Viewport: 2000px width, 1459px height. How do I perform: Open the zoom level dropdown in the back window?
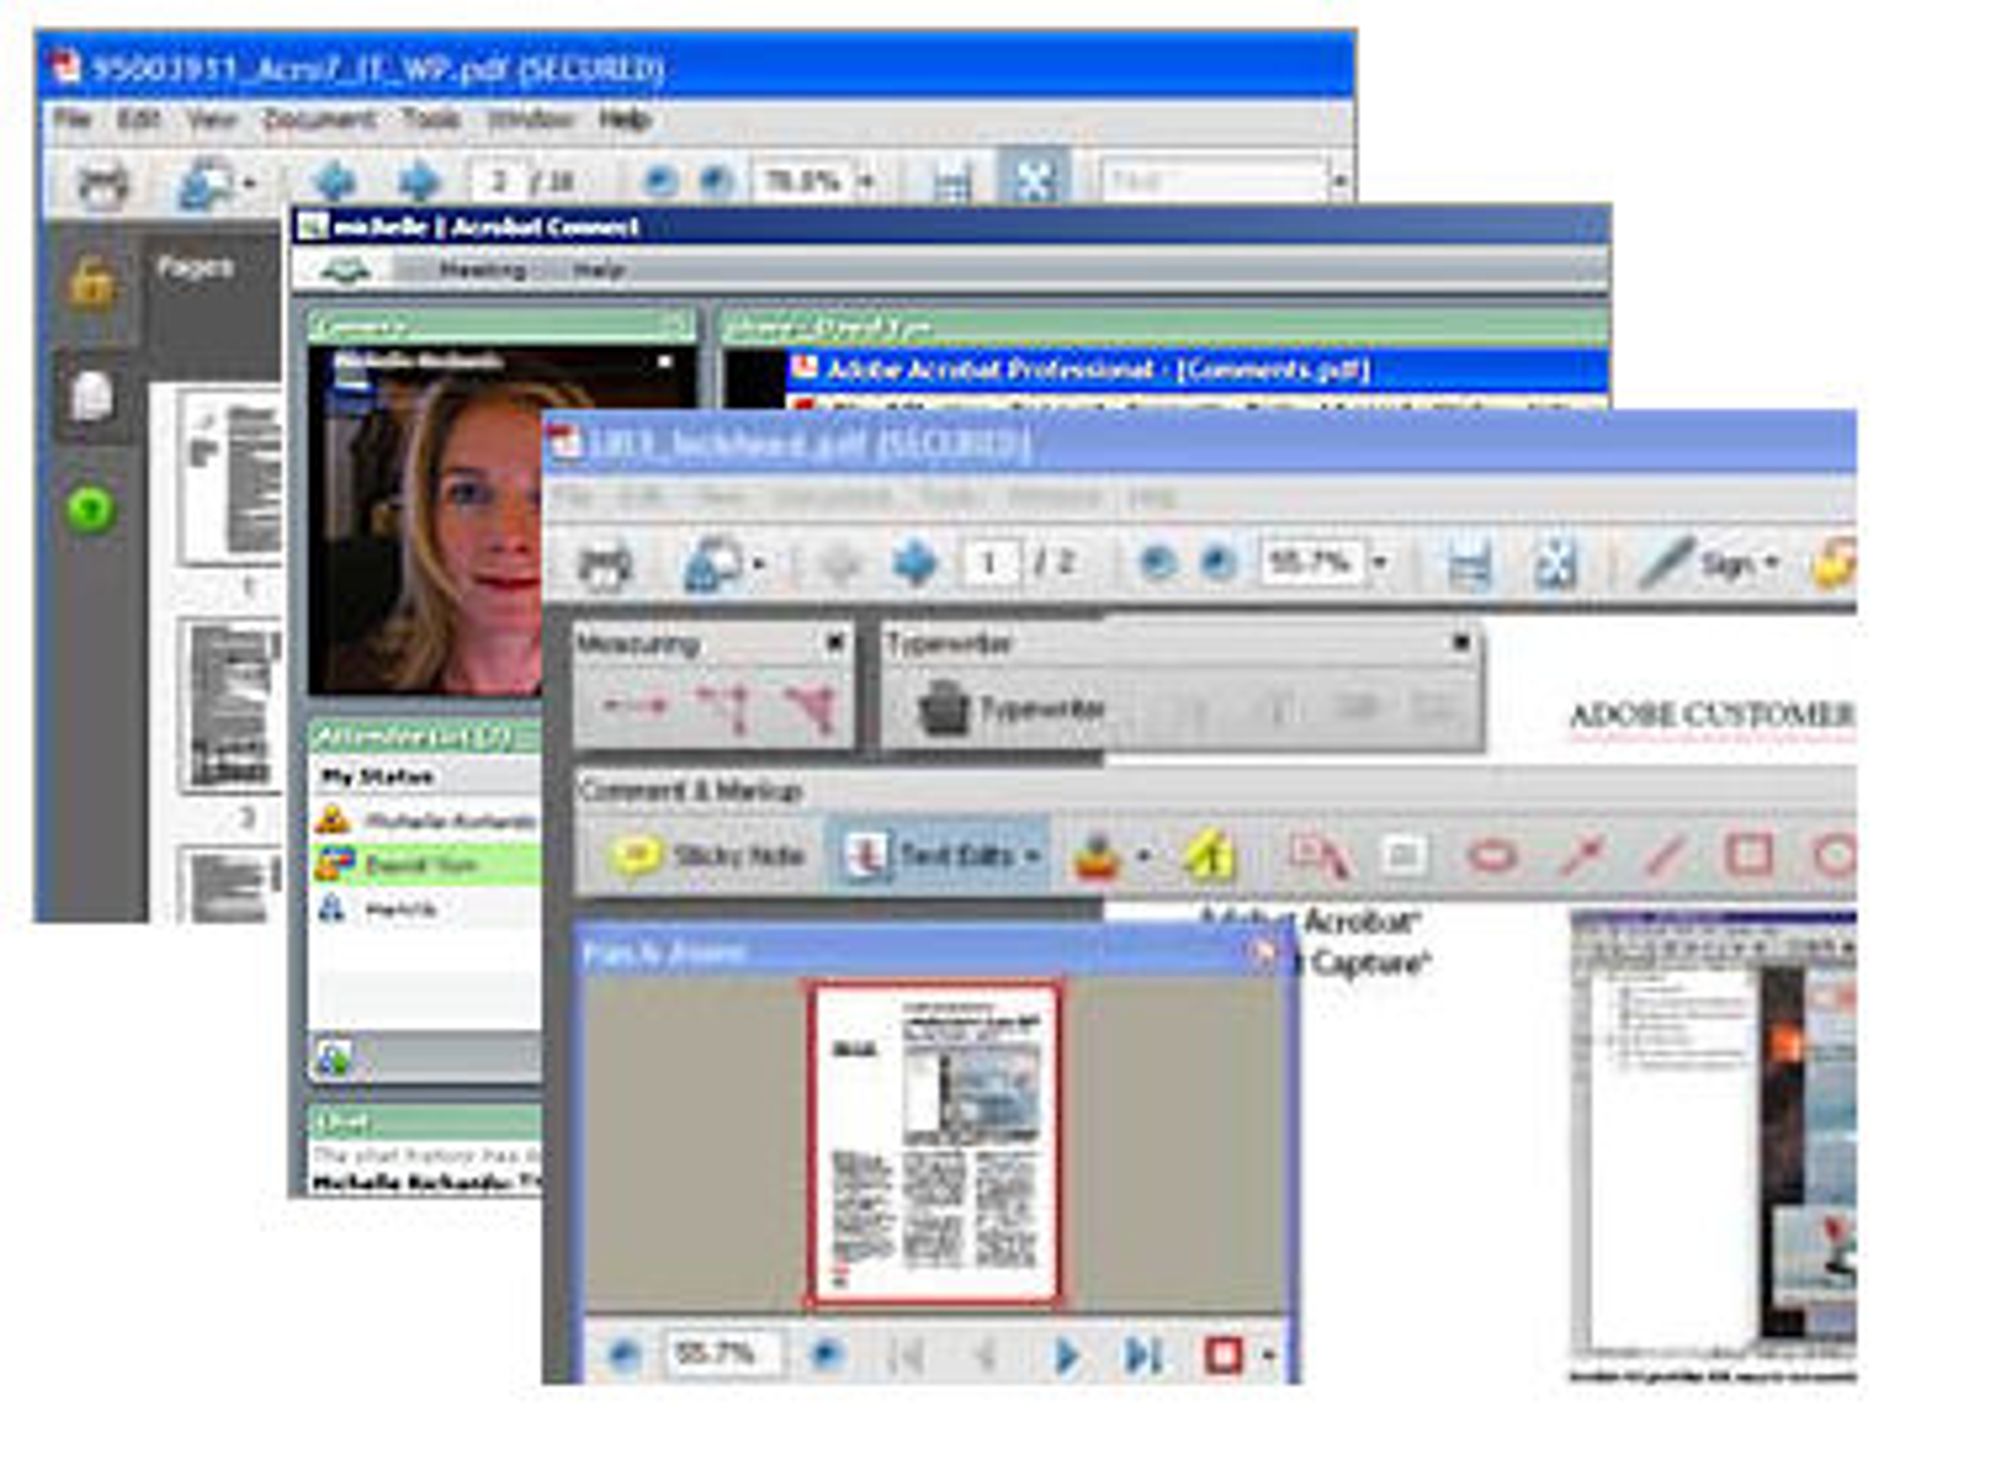868,182
